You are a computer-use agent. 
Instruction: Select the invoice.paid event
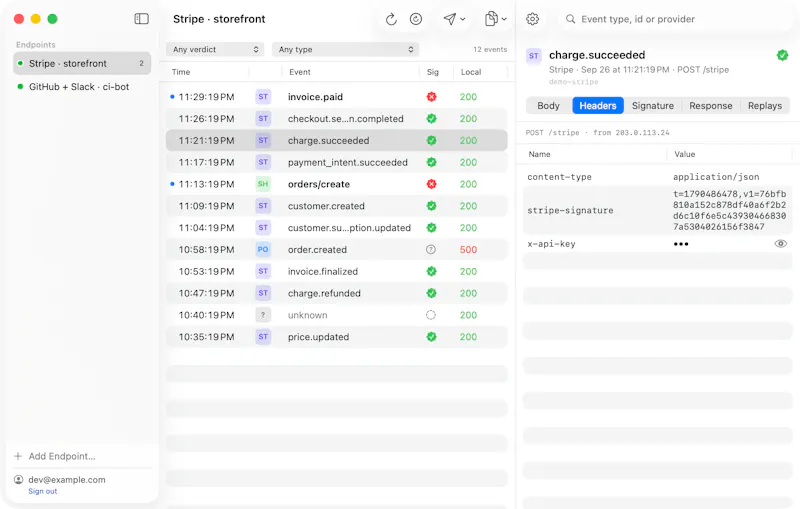point(337,97)
